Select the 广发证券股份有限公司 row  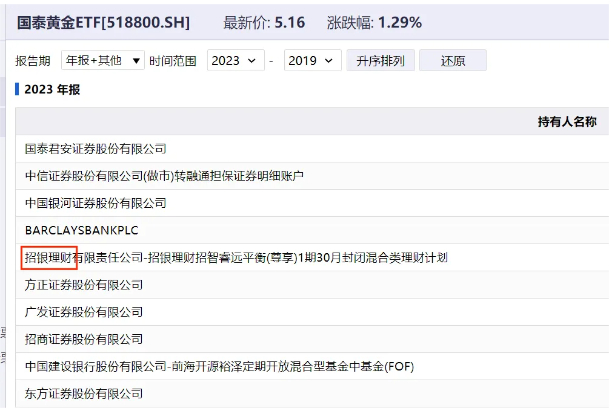click(312, 312)
